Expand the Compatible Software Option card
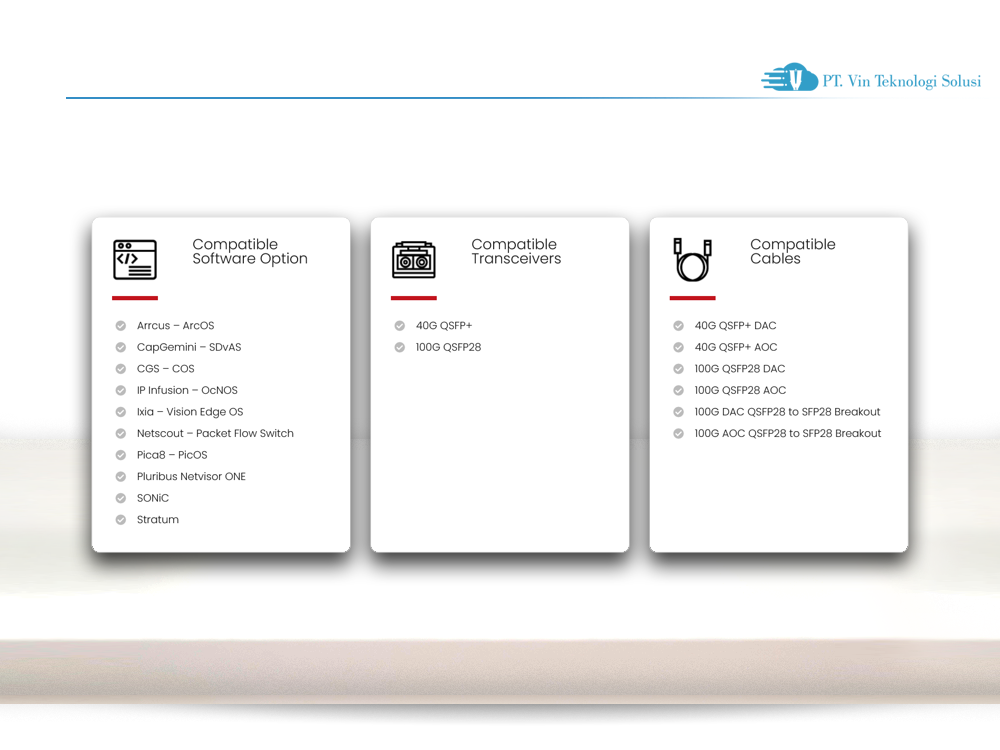Image resolution: width=1000 pixels, height=750 pixels. 220,385
